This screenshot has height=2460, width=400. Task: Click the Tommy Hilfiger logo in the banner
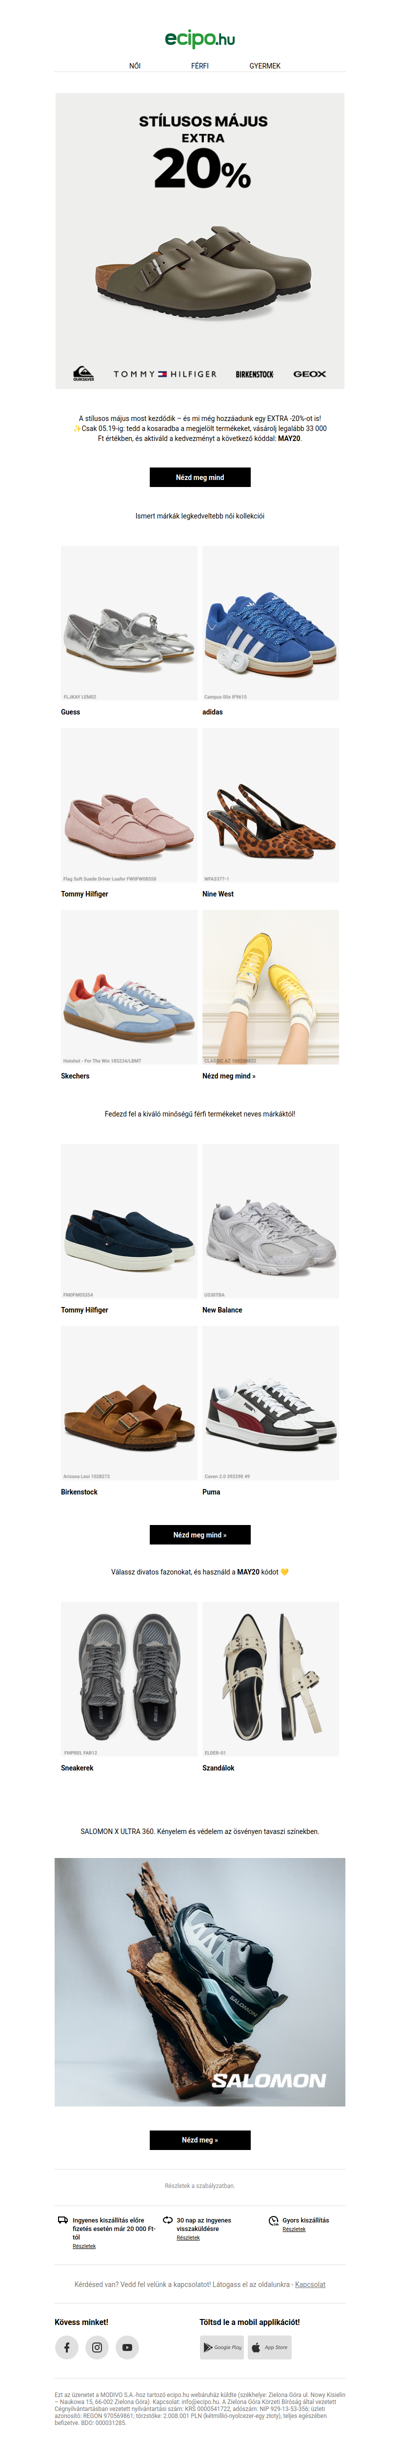[165, 374]
